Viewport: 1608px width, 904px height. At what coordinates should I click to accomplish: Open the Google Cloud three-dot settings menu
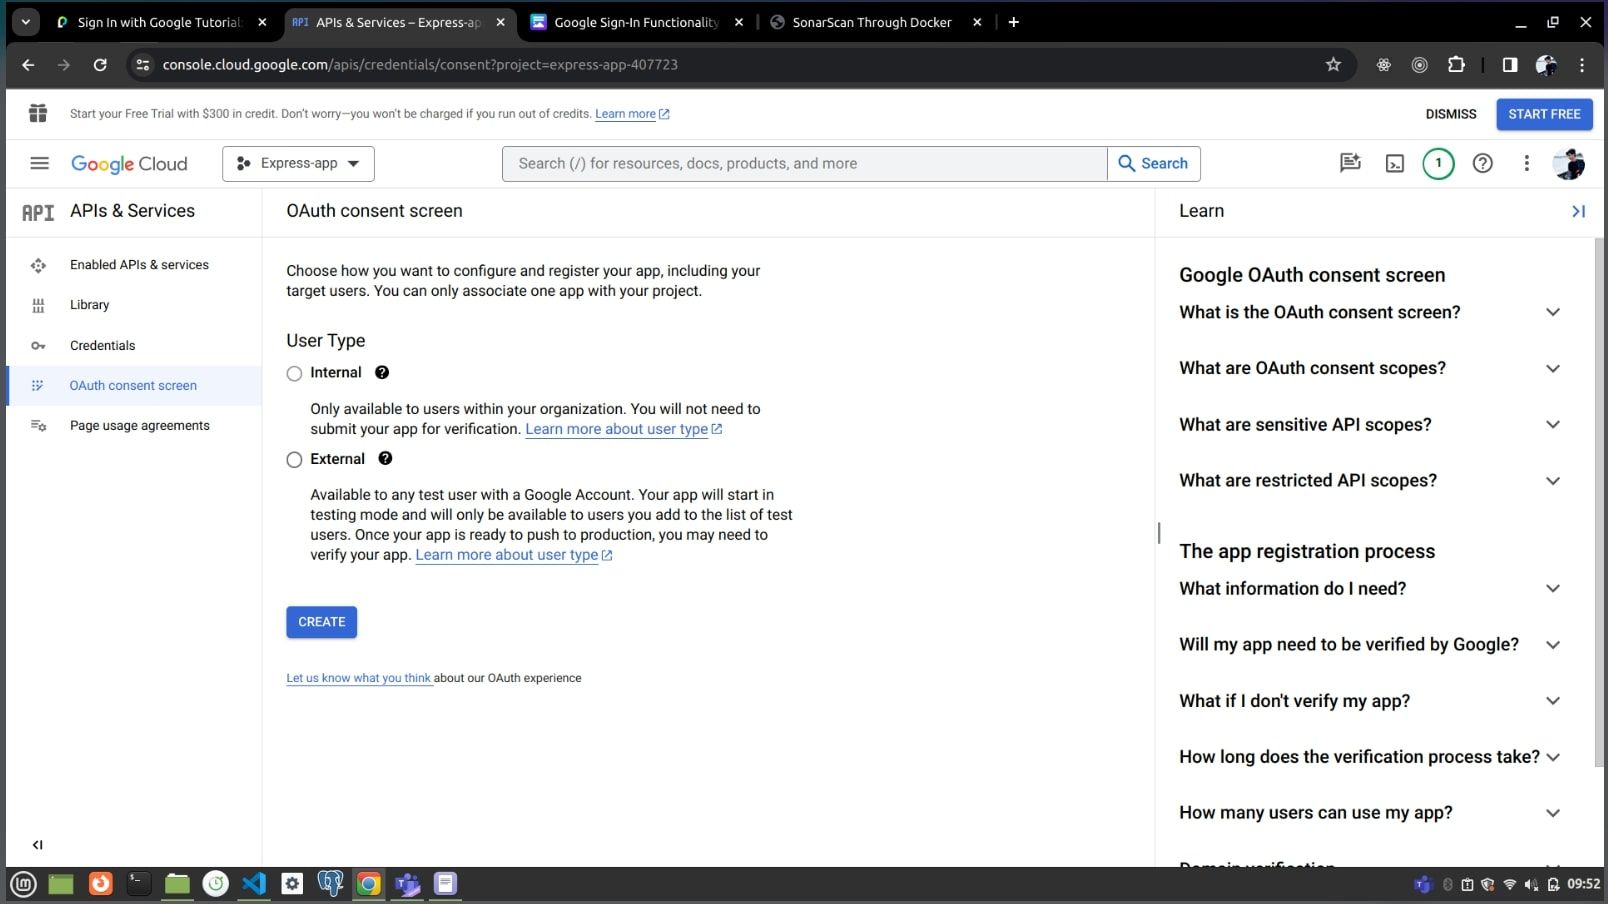[x=1527, y=163]
